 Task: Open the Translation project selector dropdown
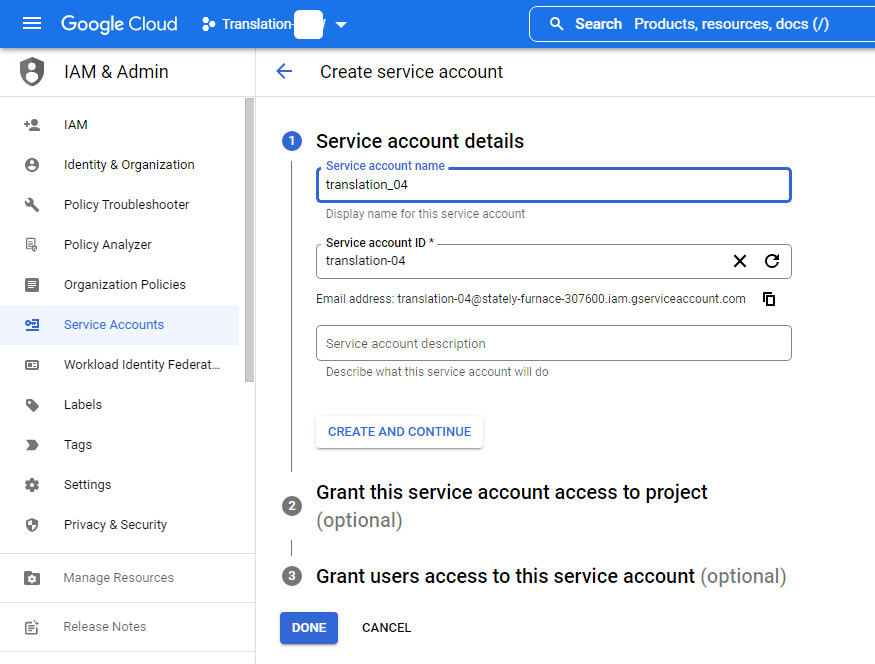pyautogui.click(x=274, y=24)
